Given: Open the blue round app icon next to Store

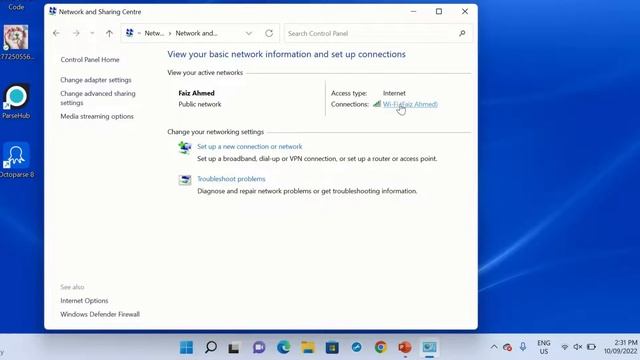Looking at the screenshot, I should coord(356,347).
